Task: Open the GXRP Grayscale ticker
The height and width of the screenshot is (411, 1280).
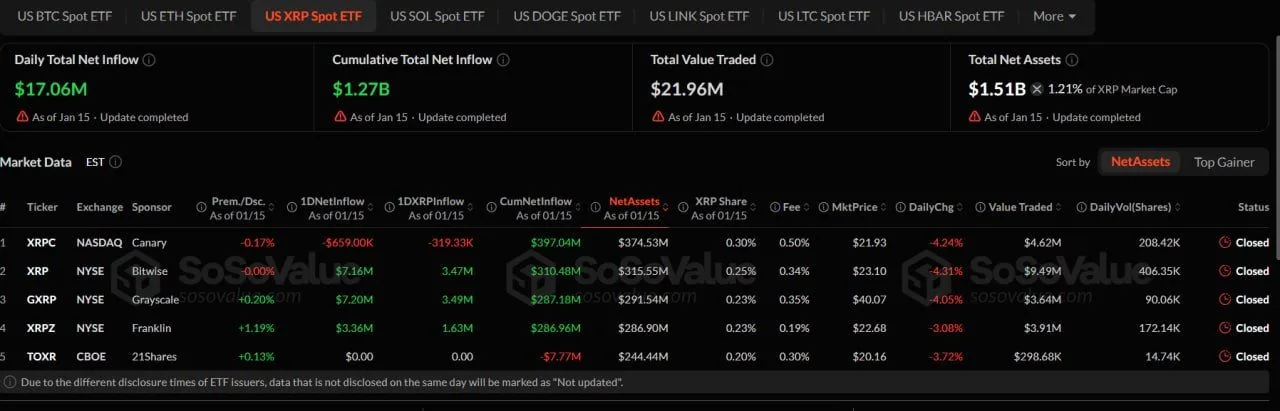Action: (x=42, y=299)
